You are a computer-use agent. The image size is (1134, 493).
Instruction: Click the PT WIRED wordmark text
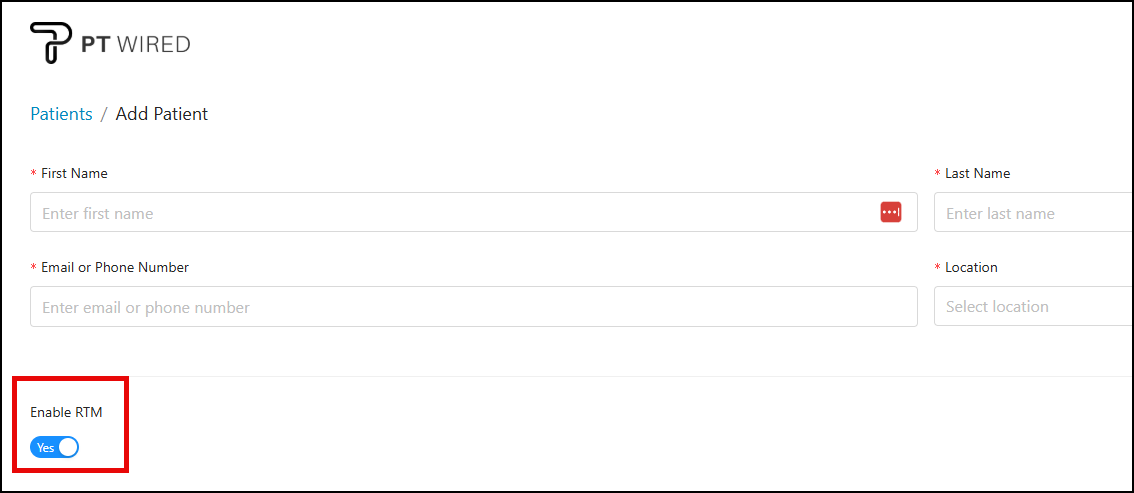(x=135, y=44)
